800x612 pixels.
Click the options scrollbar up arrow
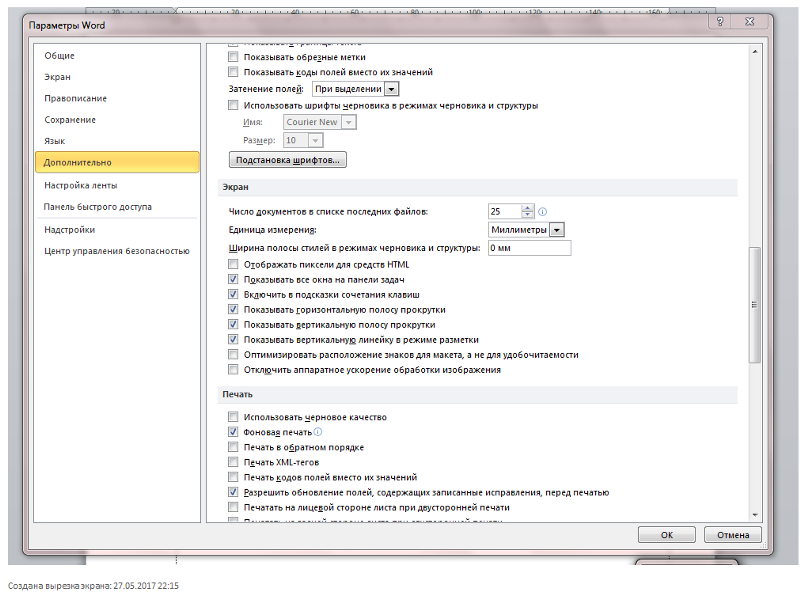coord(755,52)
